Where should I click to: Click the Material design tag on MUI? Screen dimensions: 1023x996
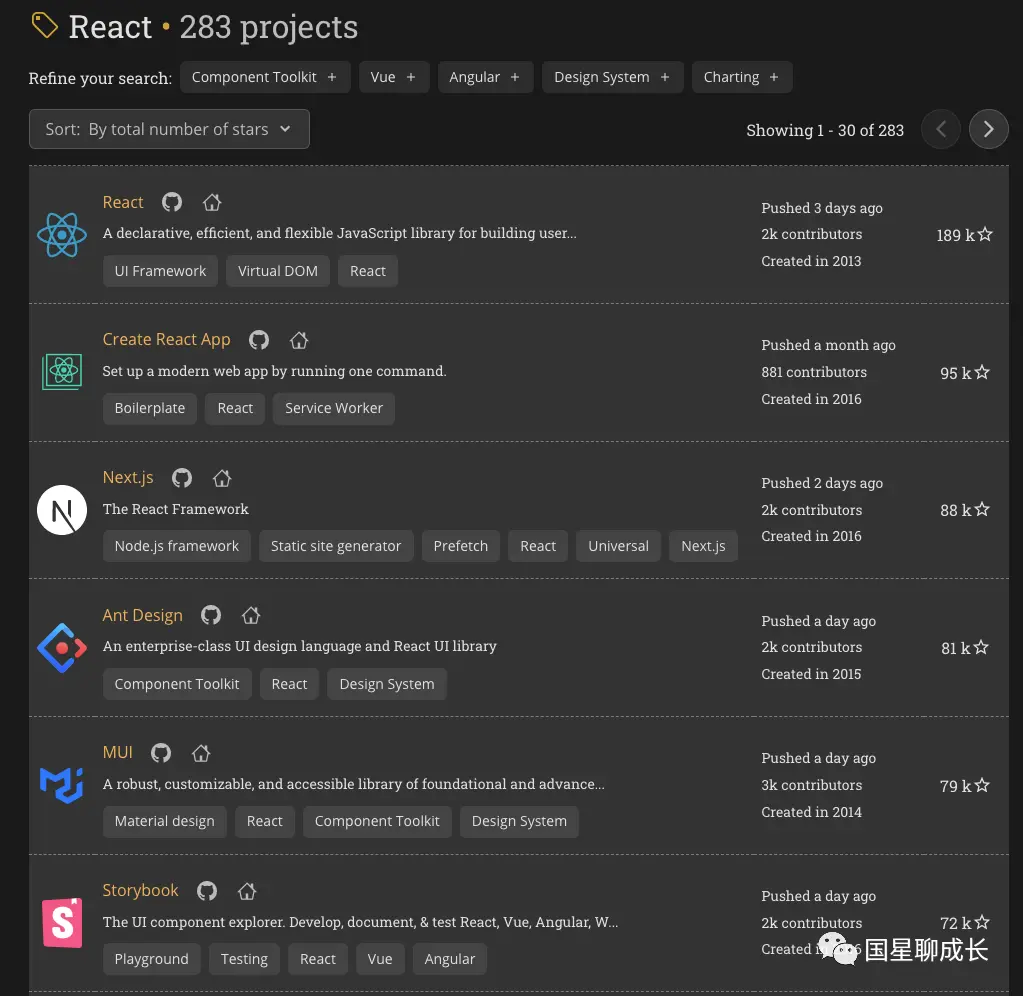164,821
